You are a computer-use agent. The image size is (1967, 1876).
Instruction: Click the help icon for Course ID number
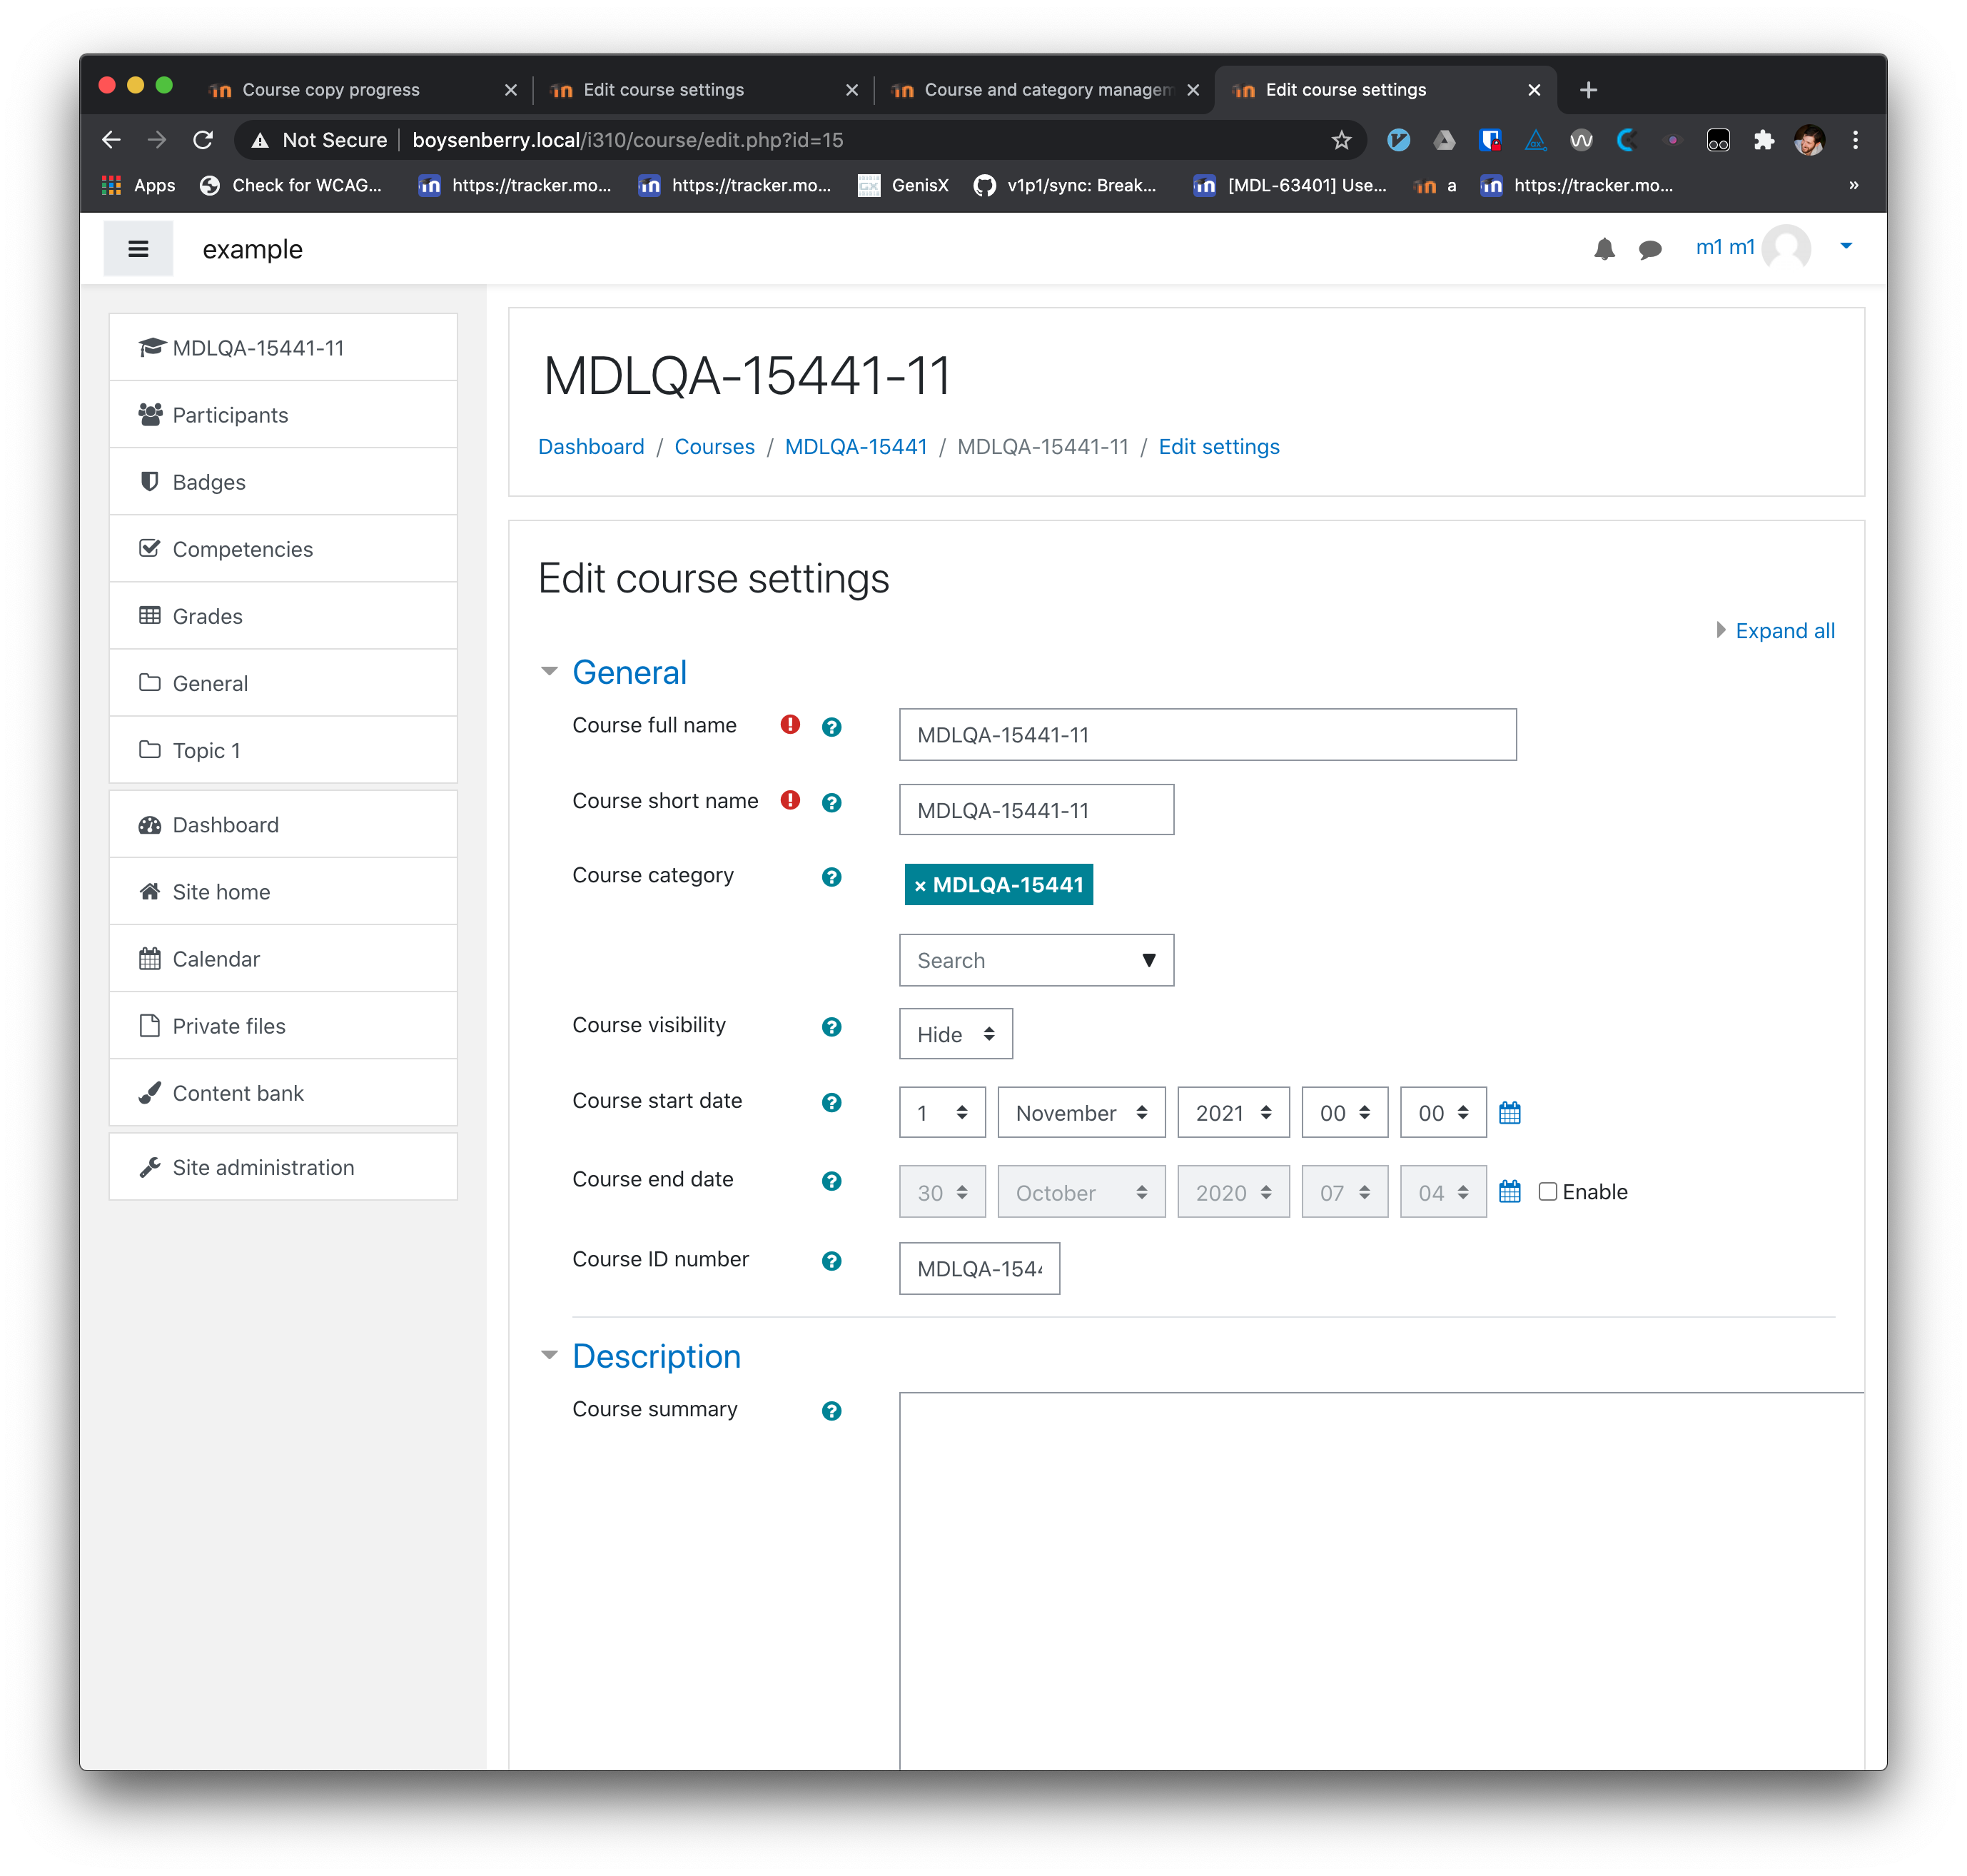(x=831, y=1261)
